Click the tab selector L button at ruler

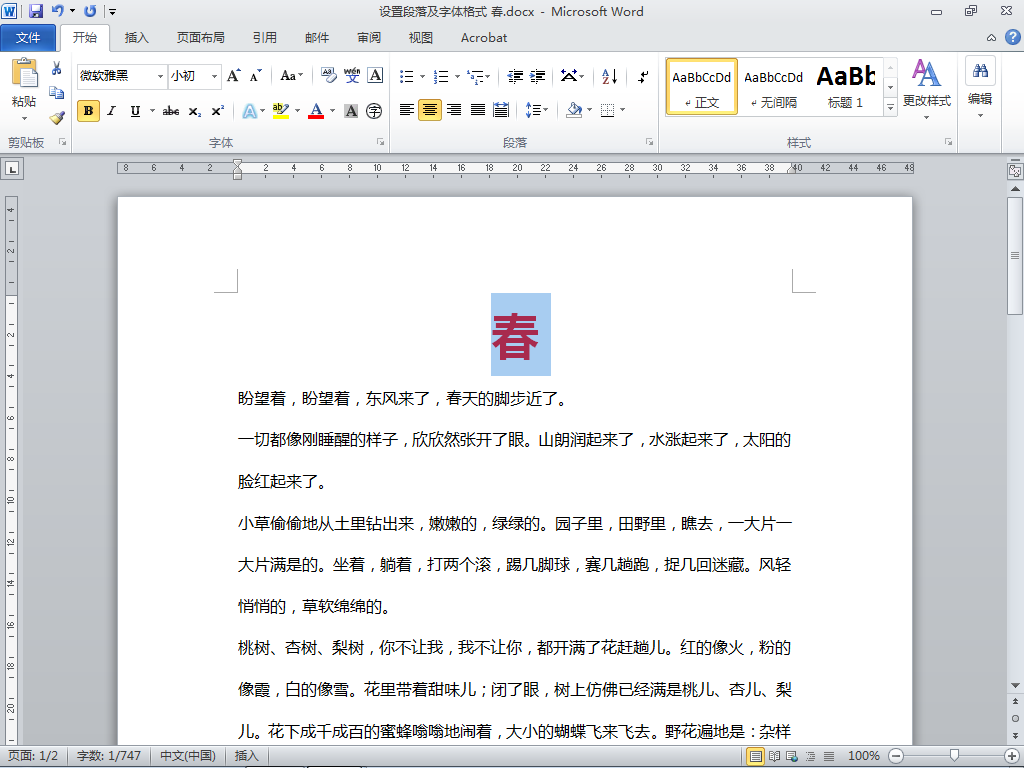pos(12,169)
